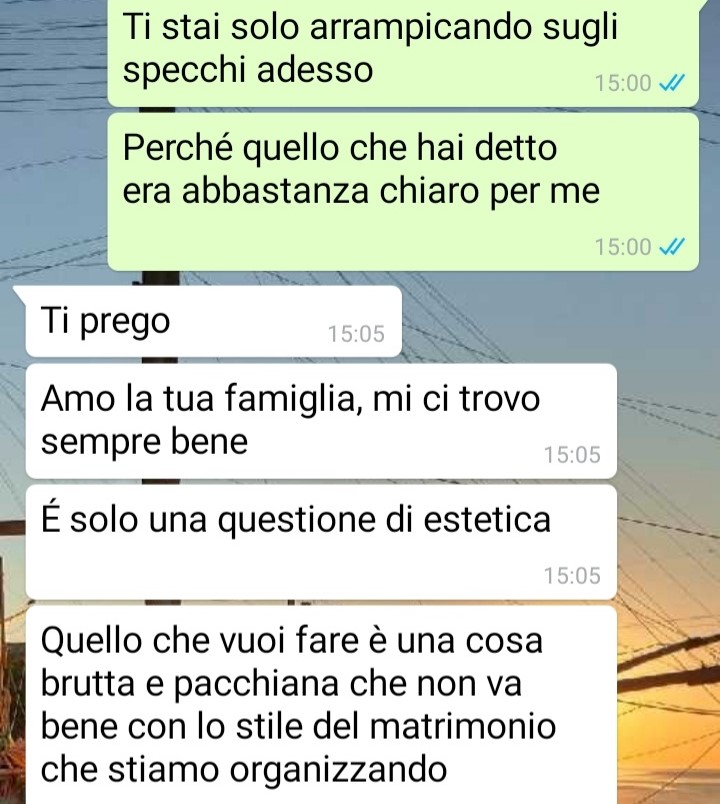The width and height of the screenshot is (720, 804).
Task: Tap the 15:05 timestamp next to 'sempre bene'
Action: [x=572, y=455]
